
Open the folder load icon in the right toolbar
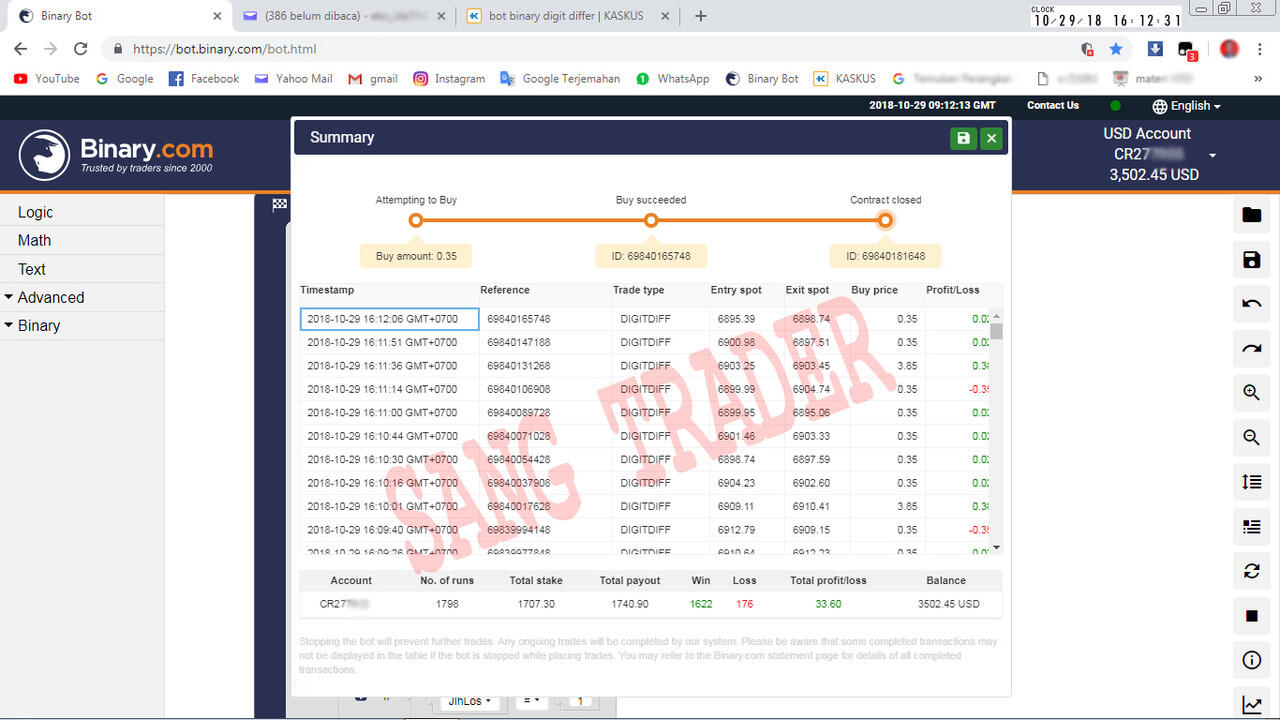tap(1251, 215)
